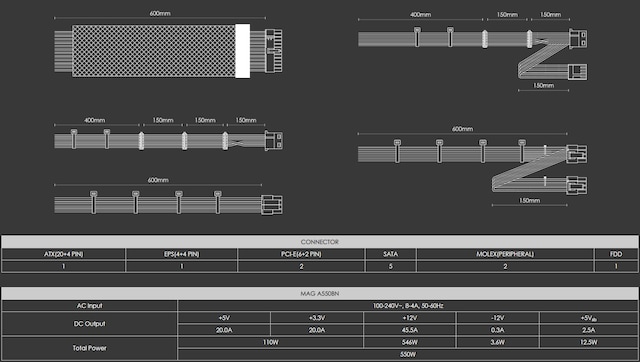640x362 pixels.
Task: Select the ATX(20+4 PIN) column header
Action: pyautogui.click(x=63, y=254)
